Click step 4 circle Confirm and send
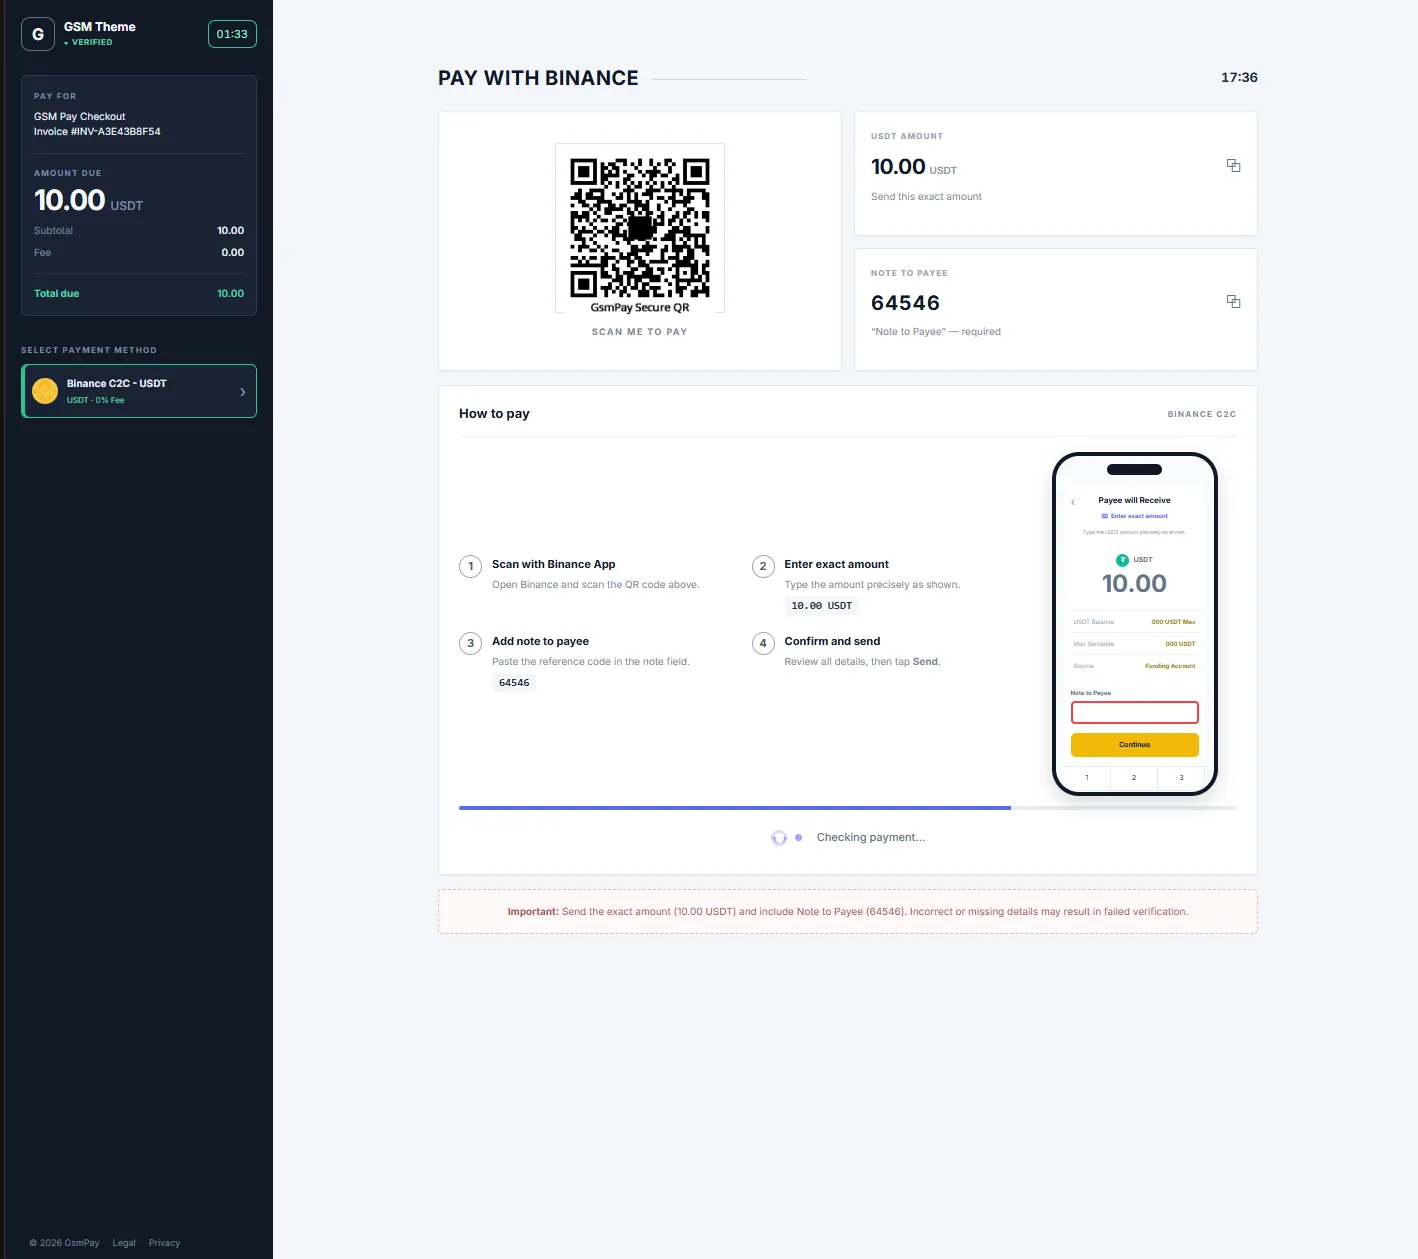 [x=763, y=643]
